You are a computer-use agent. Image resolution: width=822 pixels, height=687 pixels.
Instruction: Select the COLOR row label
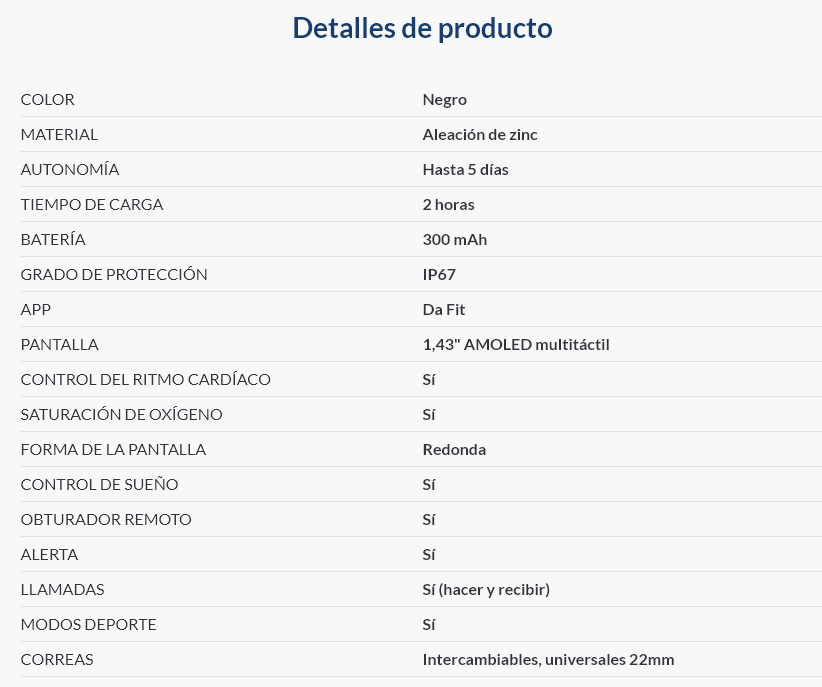pos(48,100)
